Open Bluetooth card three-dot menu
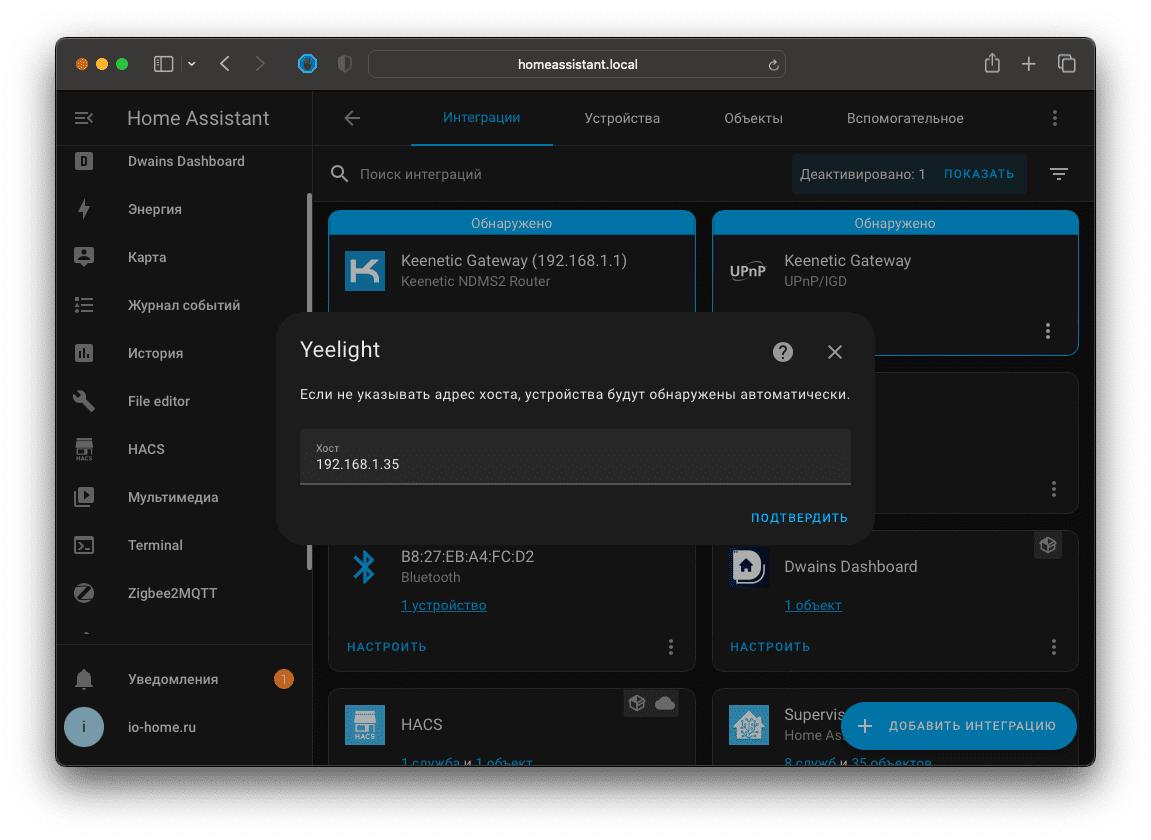The height and width of the screenshot is (840, 1151). click(x=671, y=647)
